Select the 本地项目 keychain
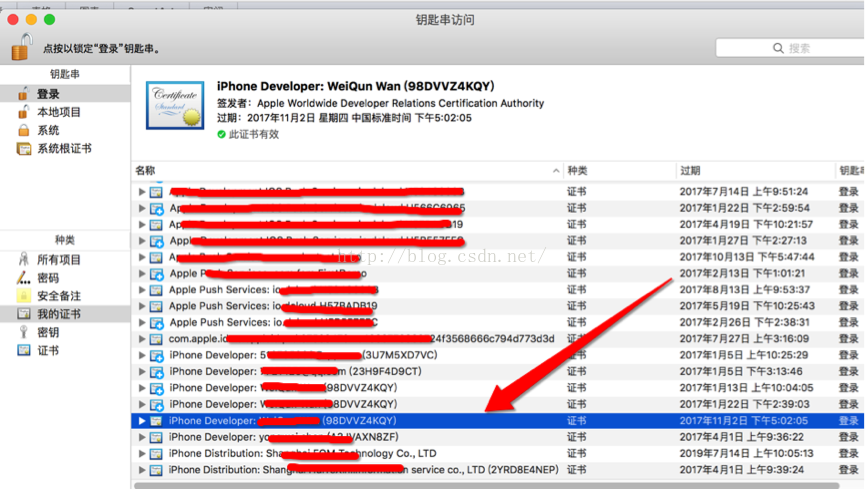 pyautogui.click(x=65, y=112)
